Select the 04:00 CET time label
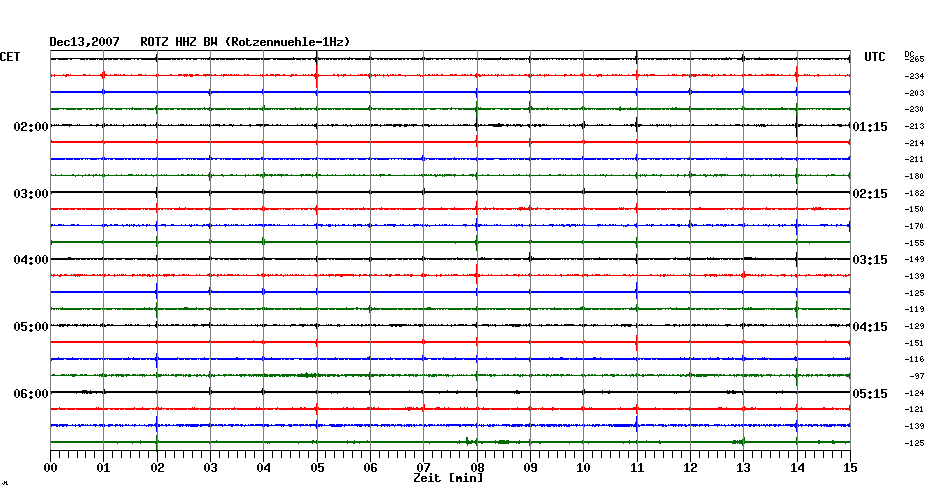The height and width of the screenshot is (494, 930). click(31, 260)
